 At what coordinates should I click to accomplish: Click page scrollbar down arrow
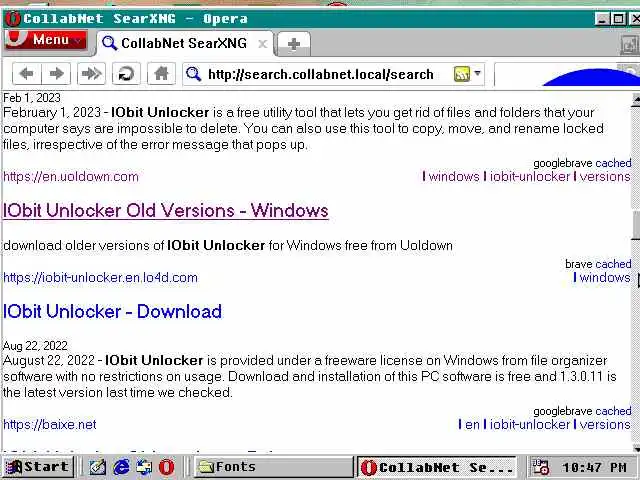click(636, 448)
